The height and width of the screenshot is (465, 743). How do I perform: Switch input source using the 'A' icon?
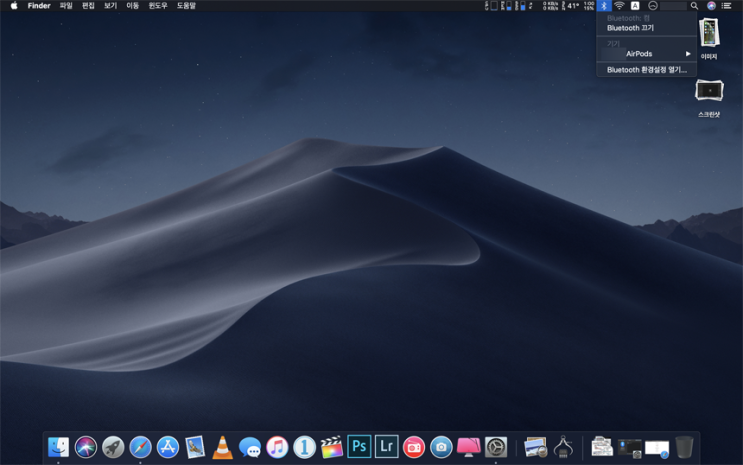click(635, 6)
